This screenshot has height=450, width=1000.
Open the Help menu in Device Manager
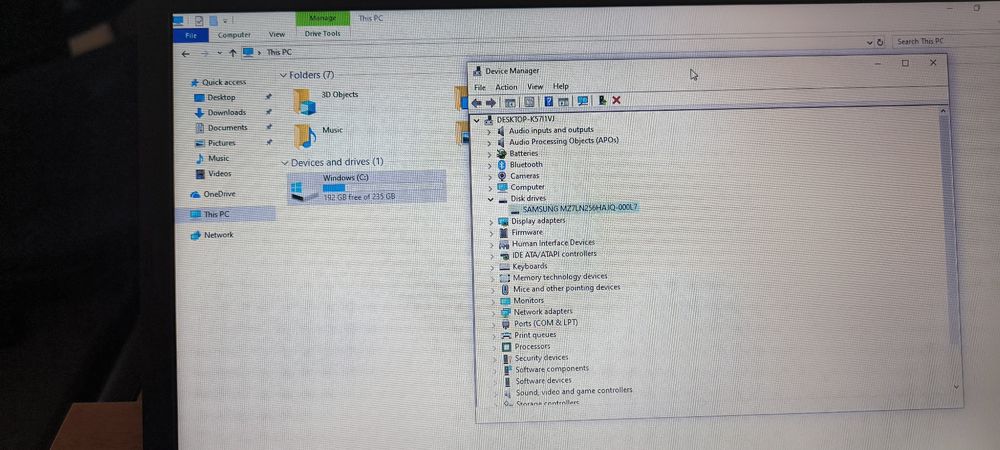561,86
